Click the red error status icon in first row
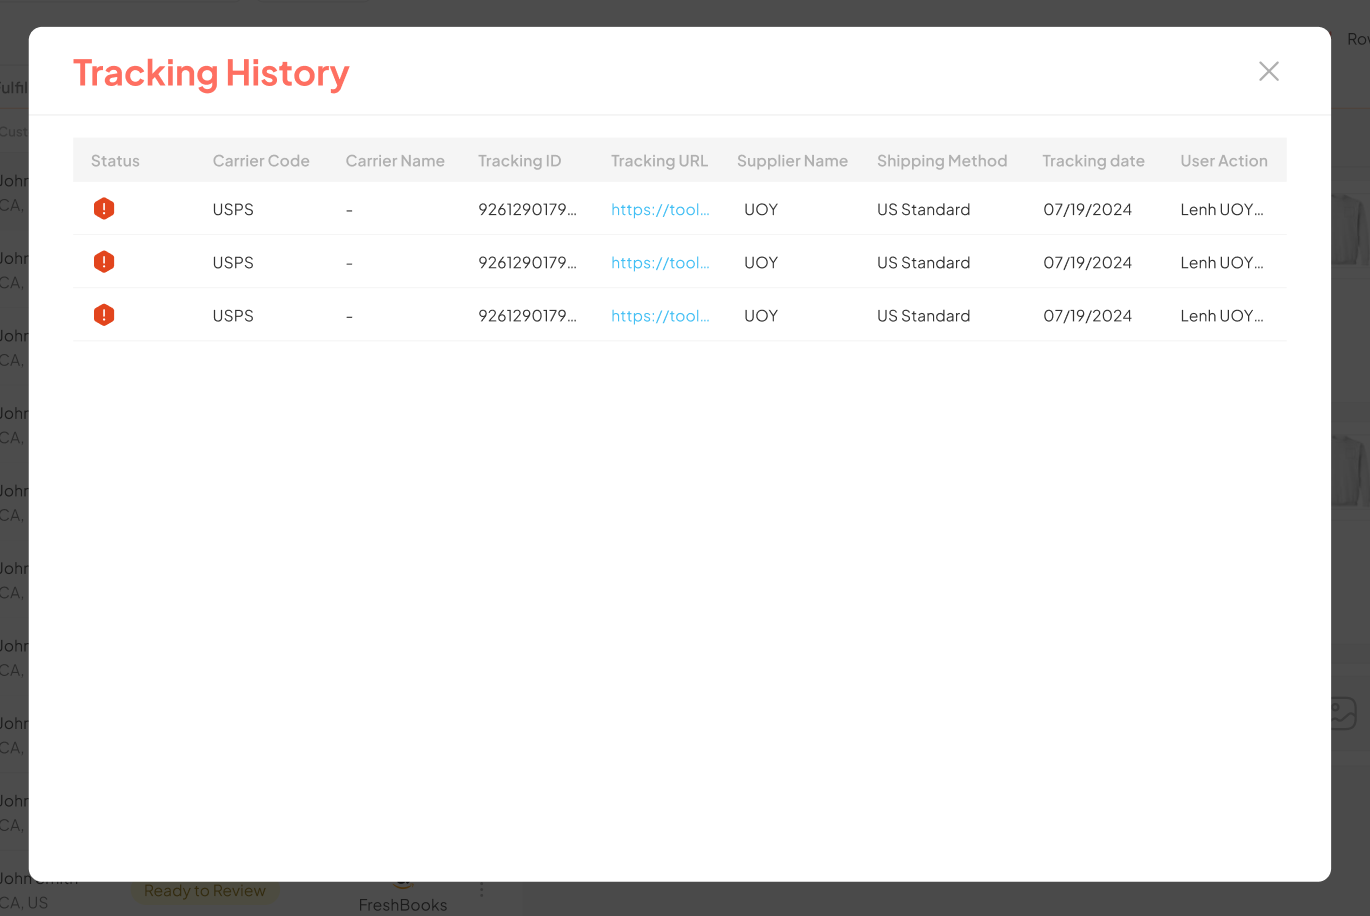The image size is (1370, 916). tap(104, 209)
